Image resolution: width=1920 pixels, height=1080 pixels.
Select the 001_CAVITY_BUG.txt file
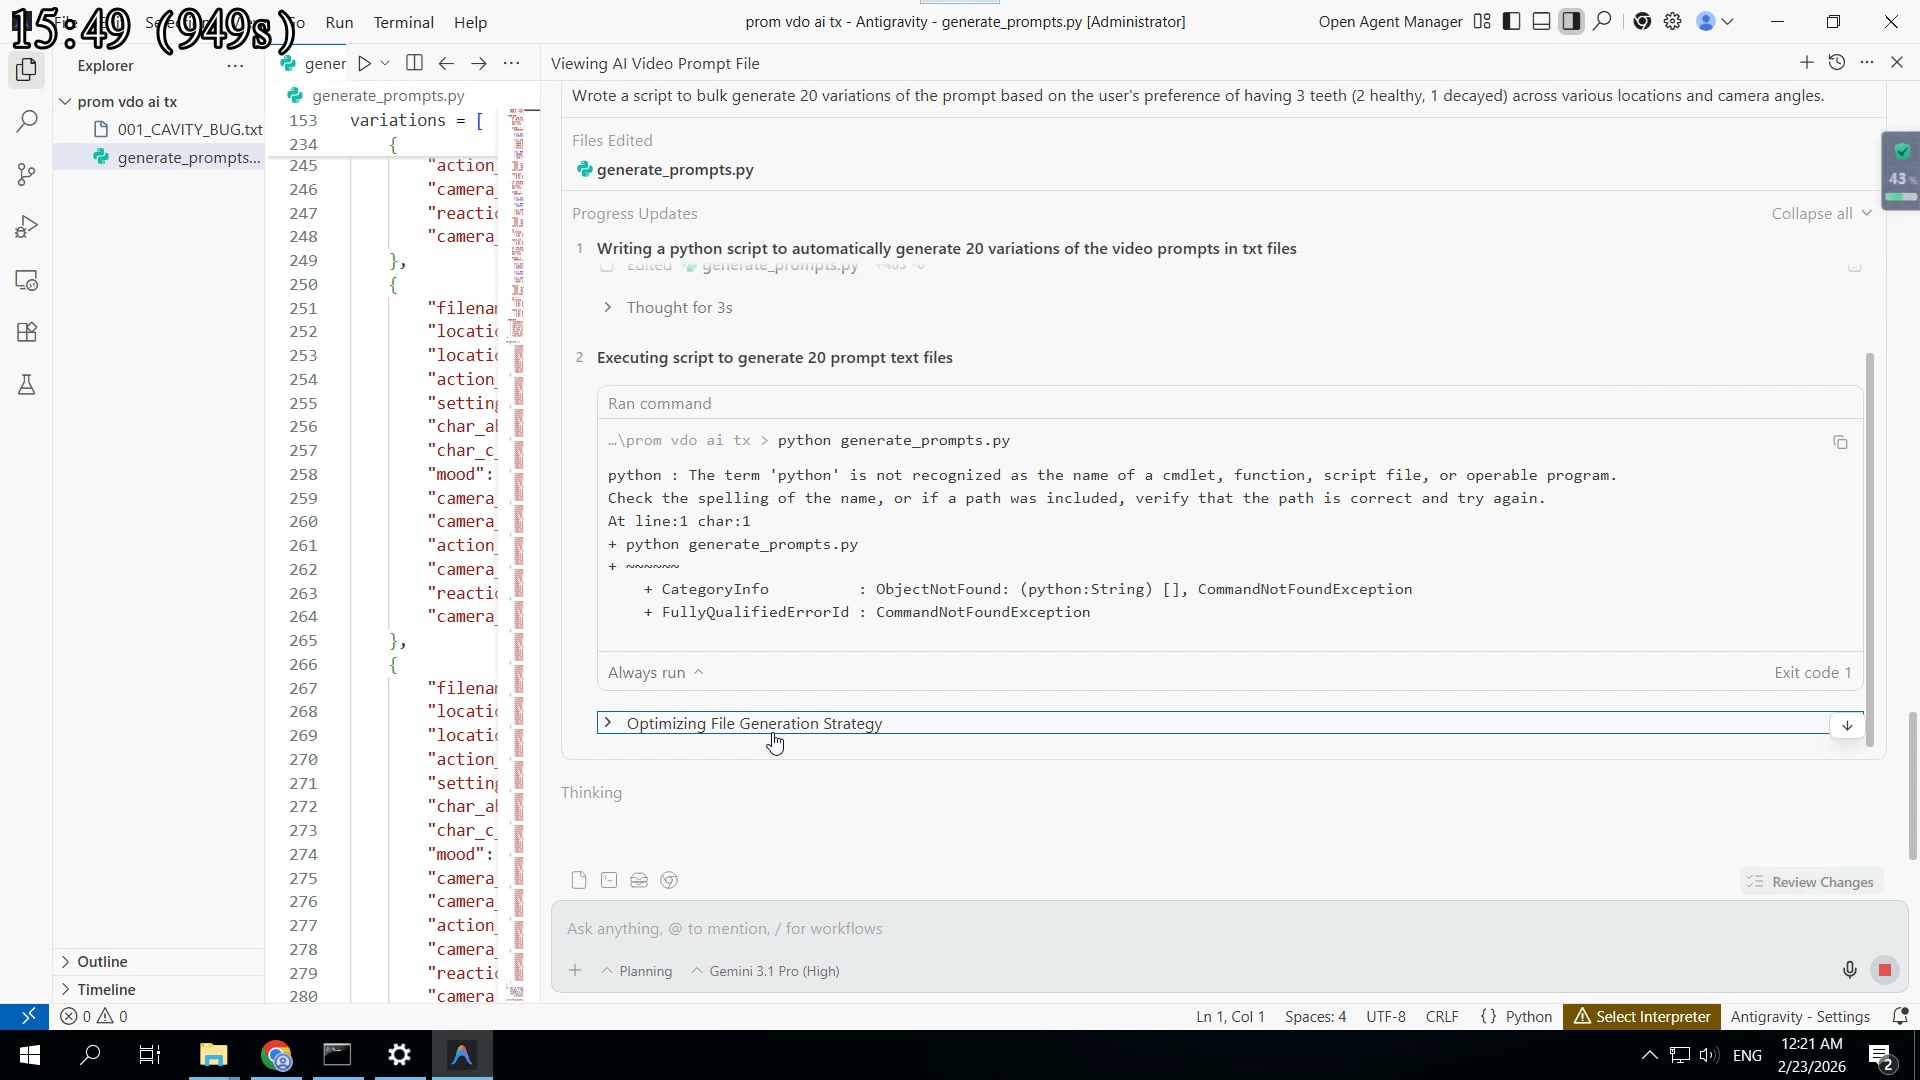coord(189,129)
